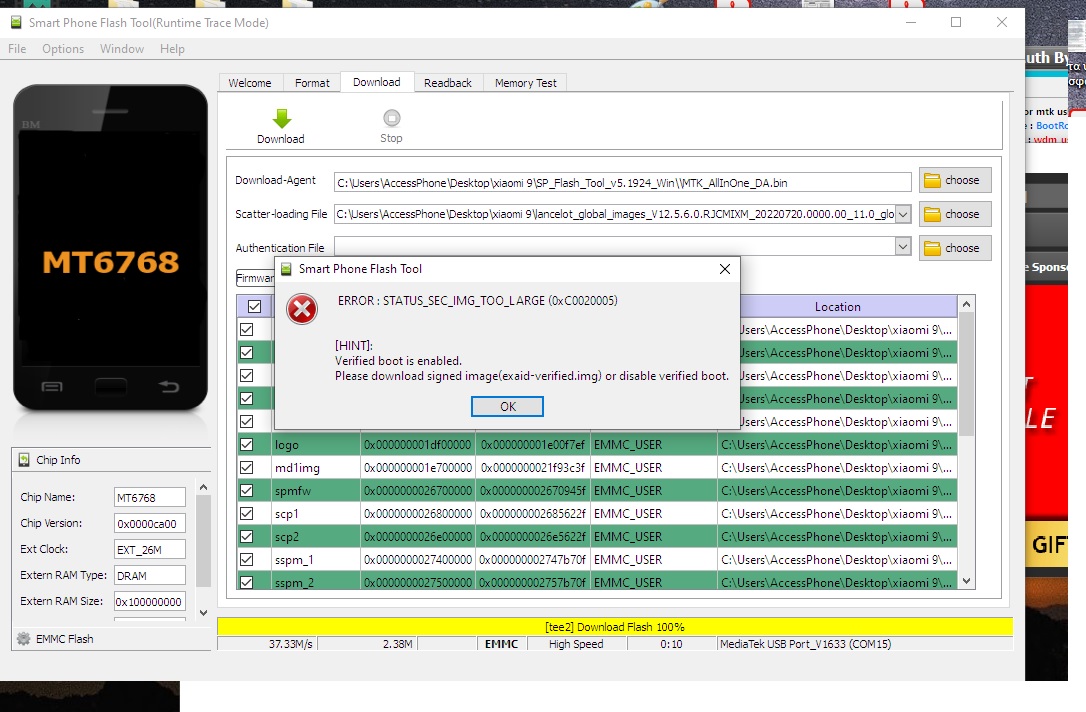
Task: Toggle the md1img partition checkbox
Action: point(247,468)
